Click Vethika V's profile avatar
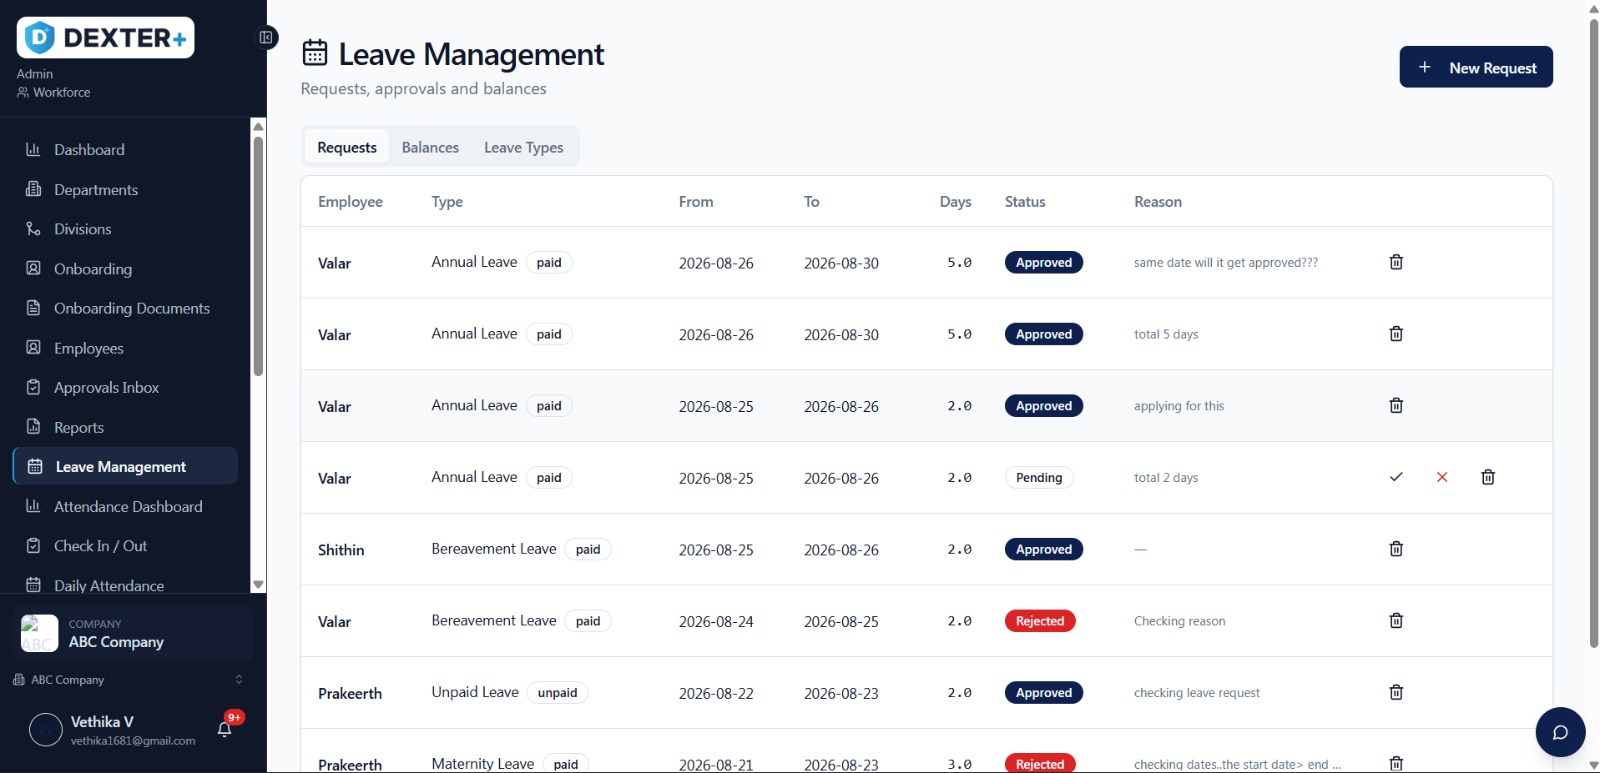The width and height of the screenshot is (1600, 773). point(46,730)
